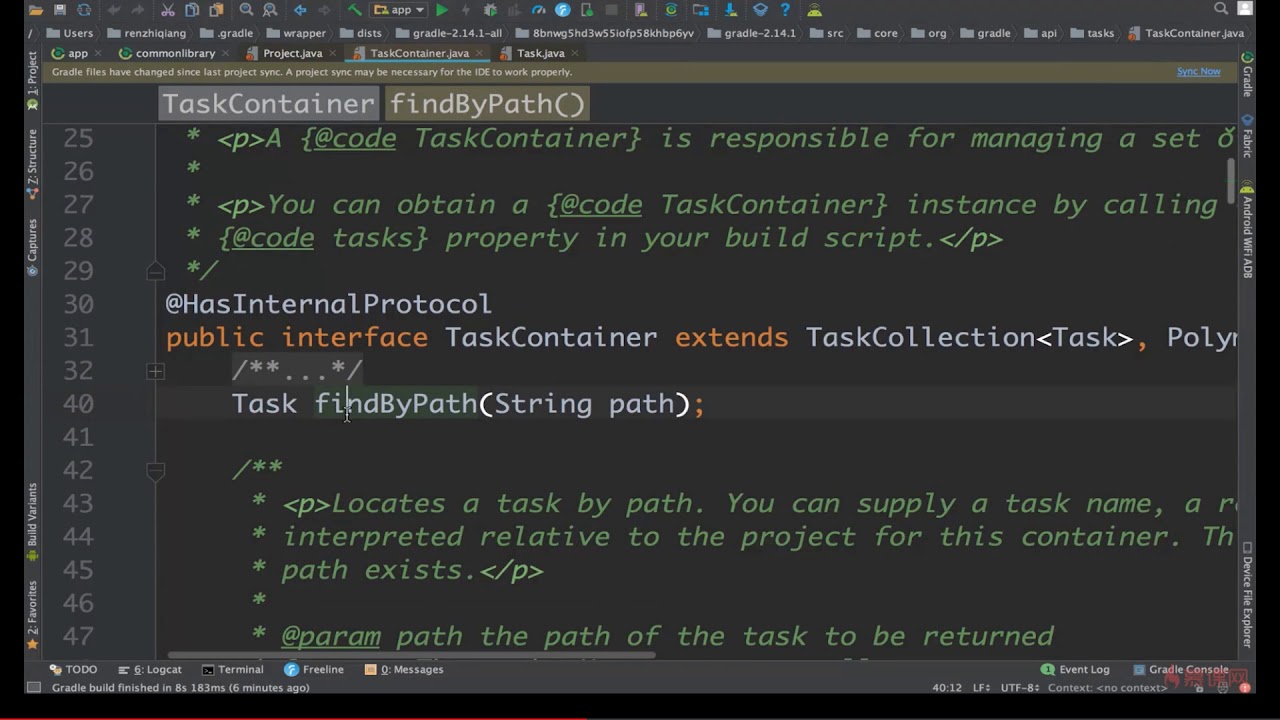
Task: Click the Save All toolbar icon
Action: click(61, 10)
